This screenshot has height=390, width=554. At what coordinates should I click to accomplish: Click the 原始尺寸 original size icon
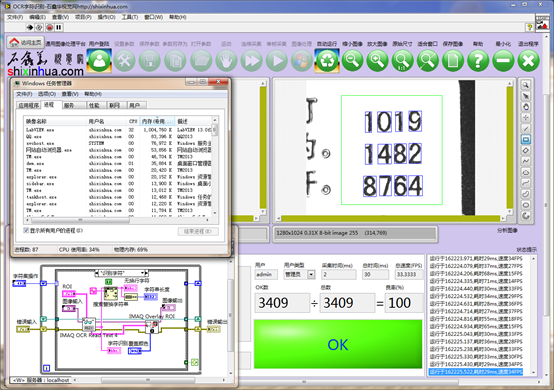click(402, 61)
